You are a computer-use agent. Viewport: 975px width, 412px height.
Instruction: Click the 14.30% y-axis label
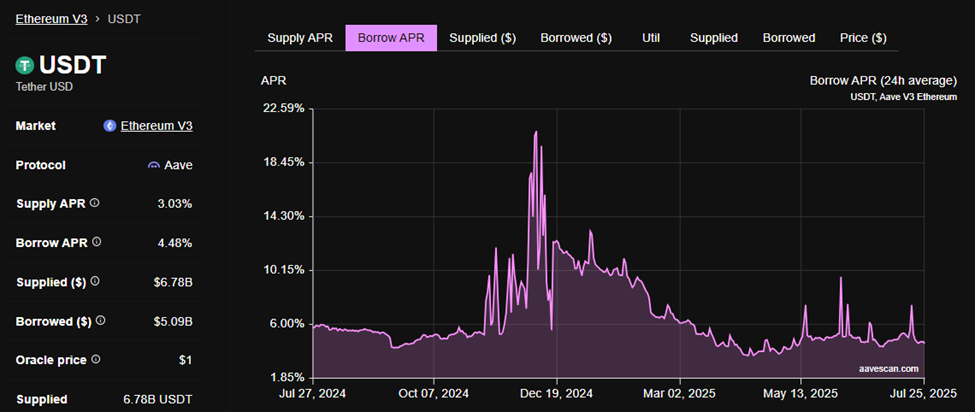click(x=283, y=216)
